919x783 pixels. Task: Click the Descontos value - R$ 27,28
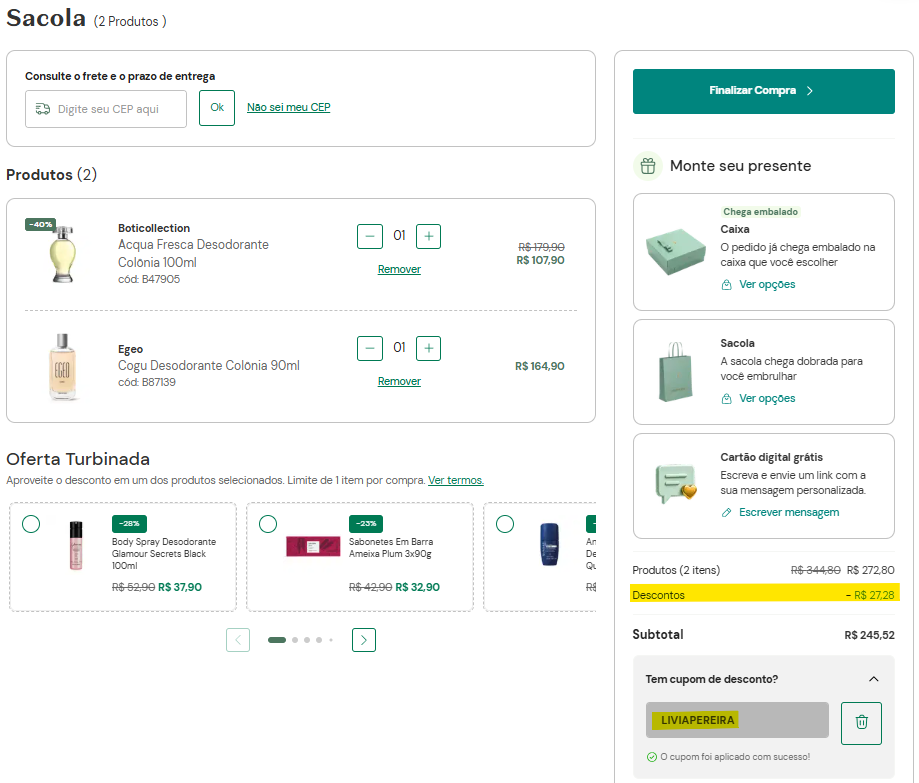pos(870,595)
